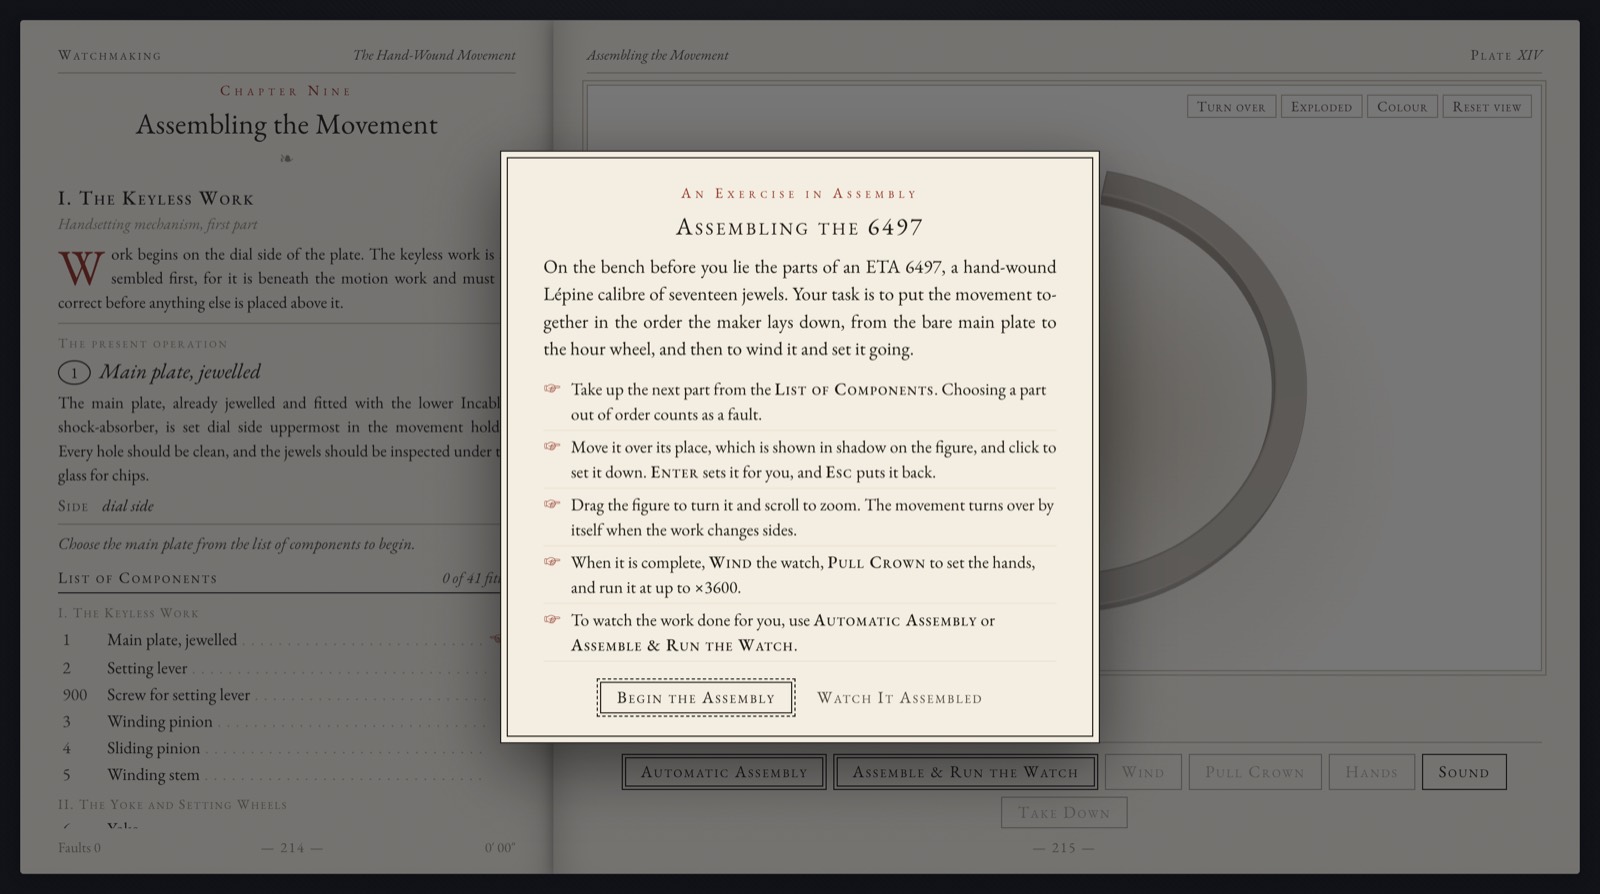This screenshot has height=894, width=1600.
Task: Click the 'An Exercise in Assembly' subtitle
Action: [799, 194]
